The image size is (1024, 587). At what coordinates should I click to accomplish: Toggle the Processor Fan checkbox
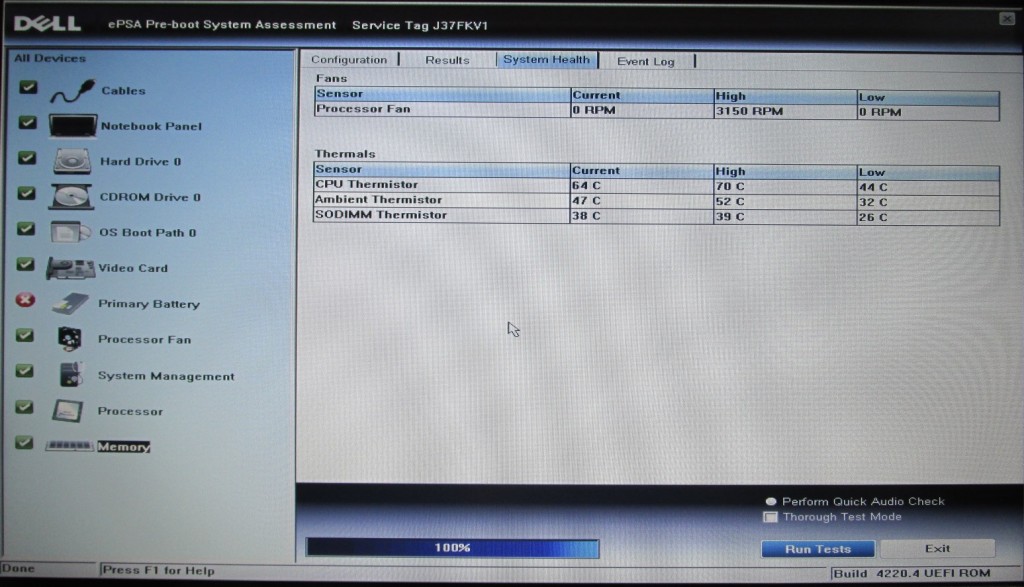[x=25, y=335]
